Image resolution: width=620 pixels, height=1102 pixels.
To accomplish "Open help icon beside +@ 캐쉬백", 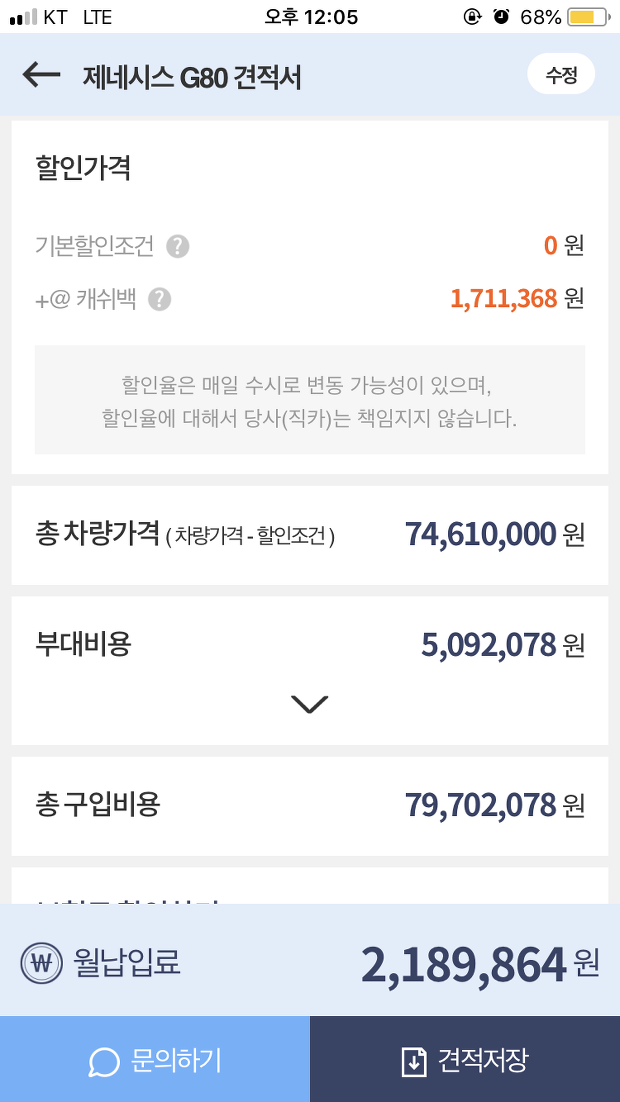I will coord(160,299).
